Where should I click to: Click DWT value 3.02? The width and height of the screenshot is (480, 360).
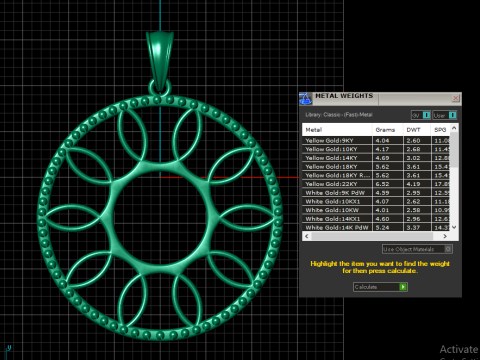point(413,158)
